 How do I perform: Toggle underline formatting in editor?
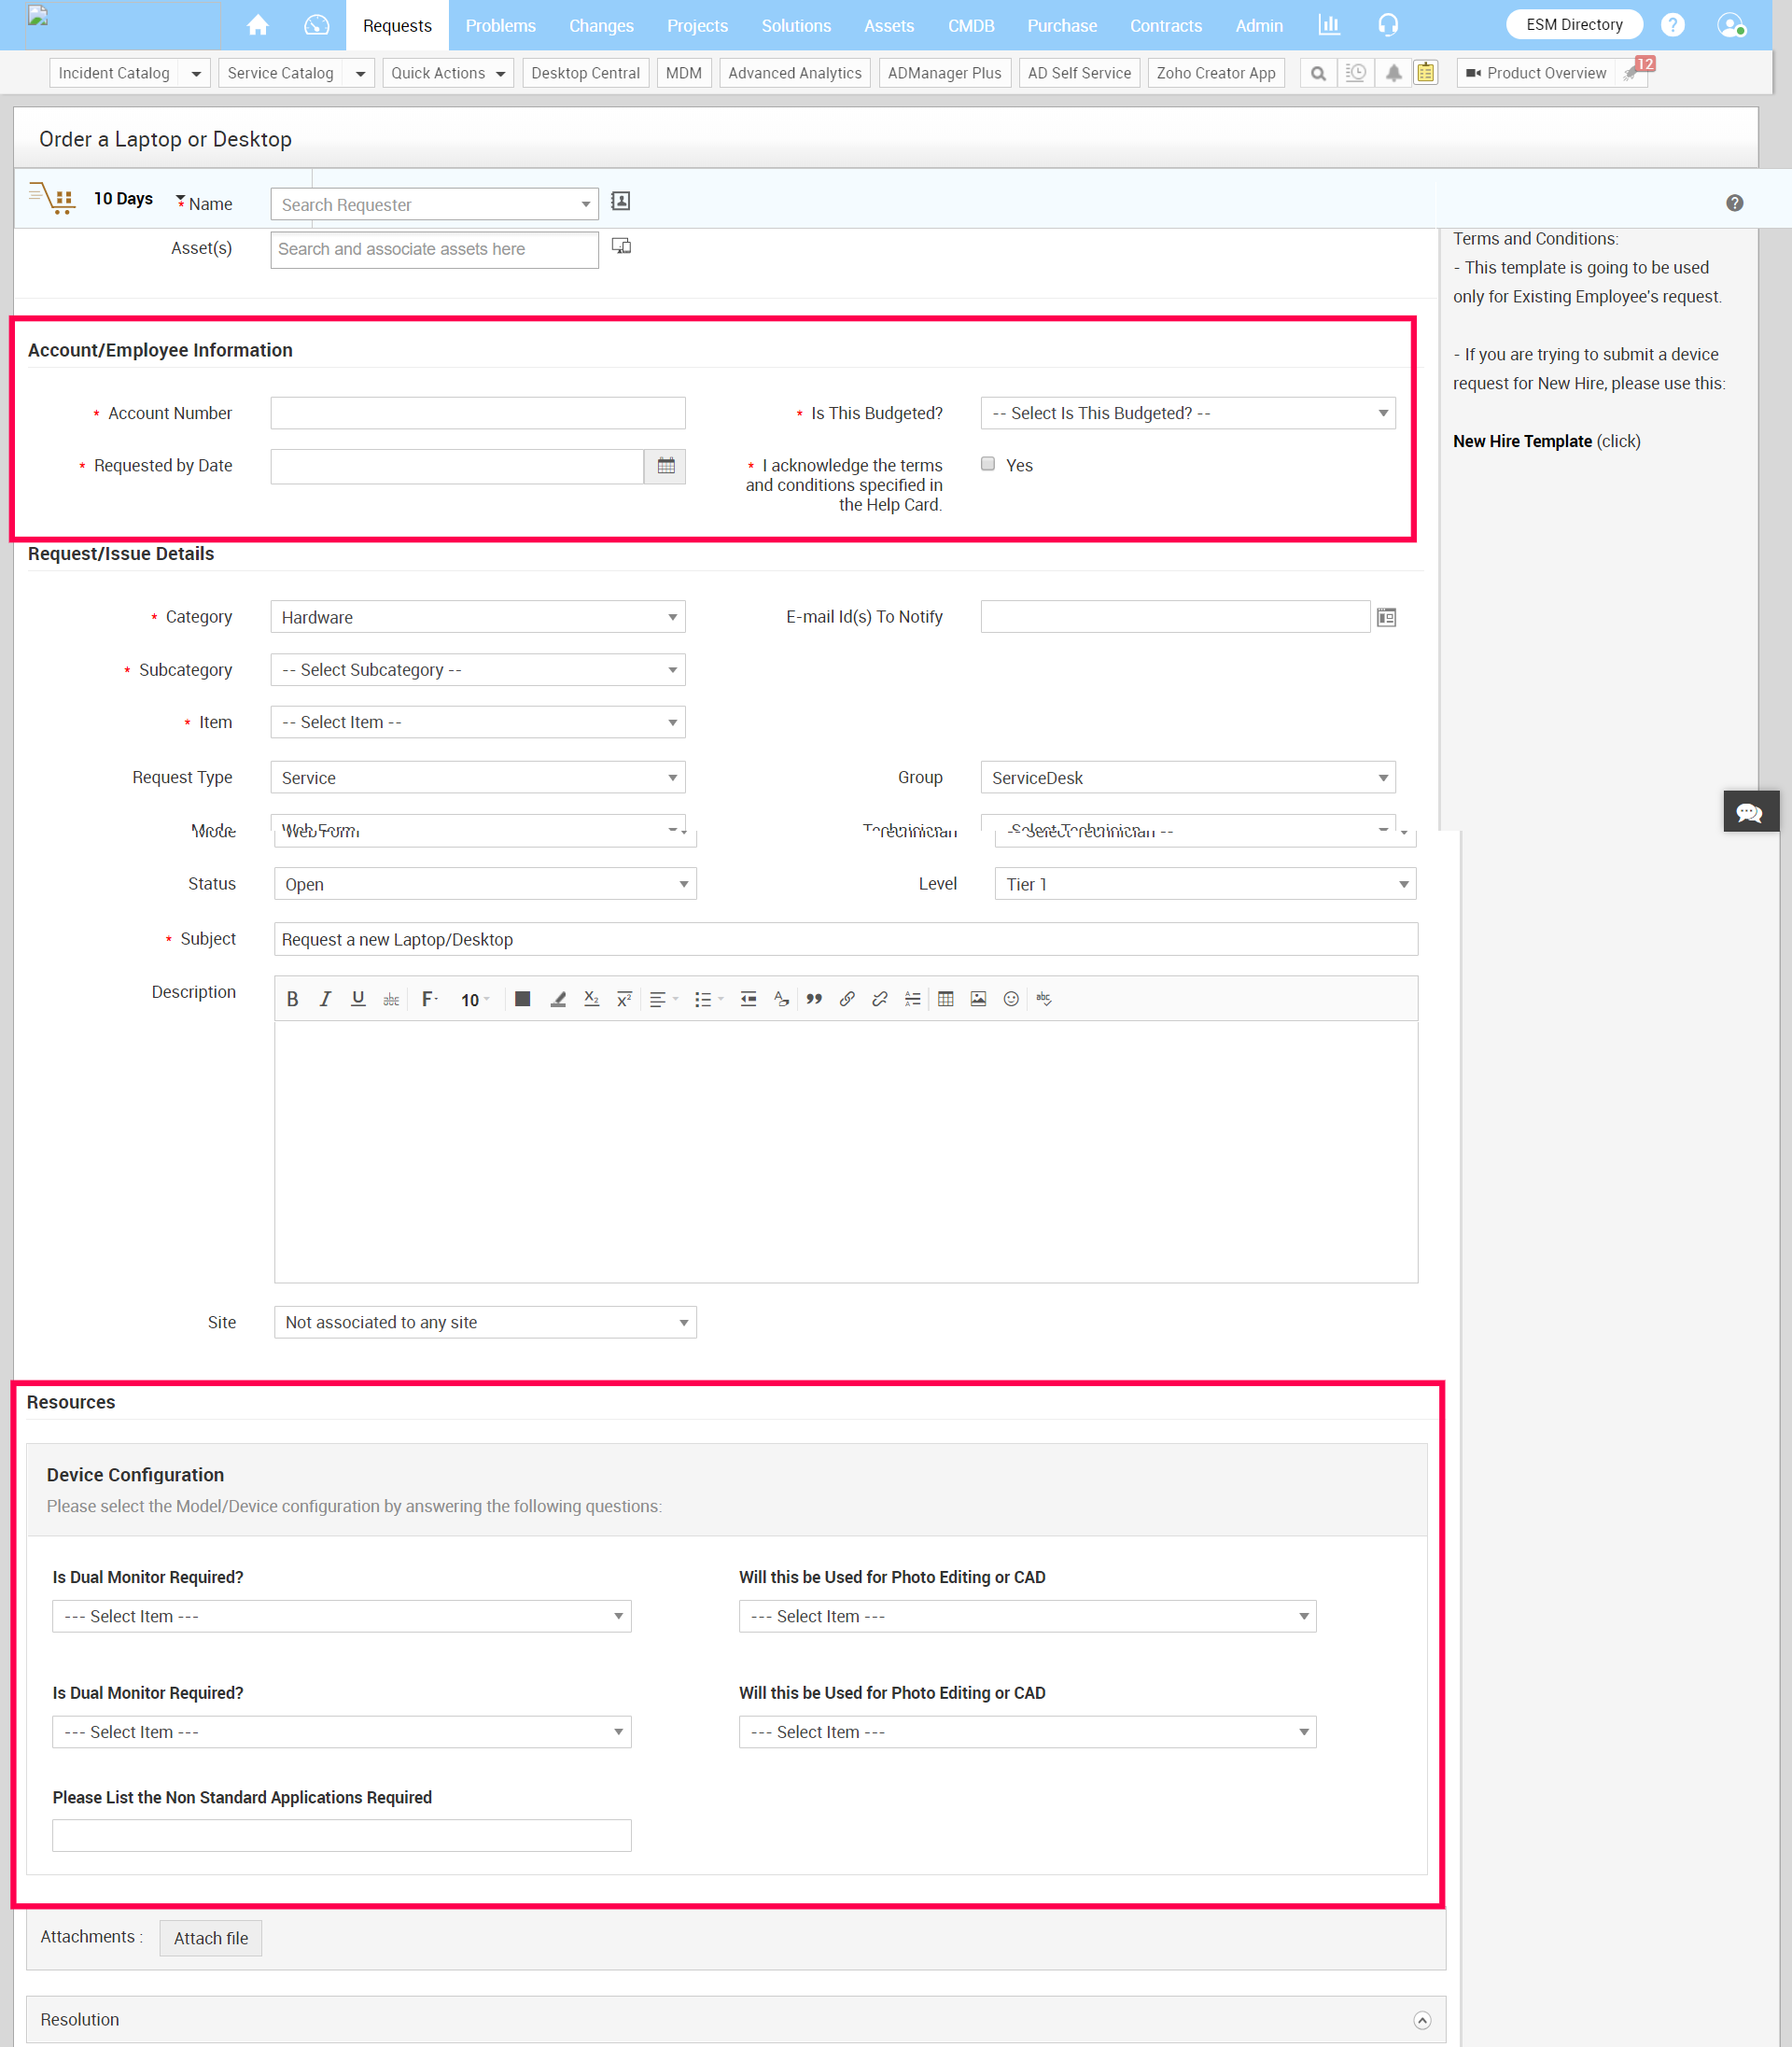(x=358, y=999)
